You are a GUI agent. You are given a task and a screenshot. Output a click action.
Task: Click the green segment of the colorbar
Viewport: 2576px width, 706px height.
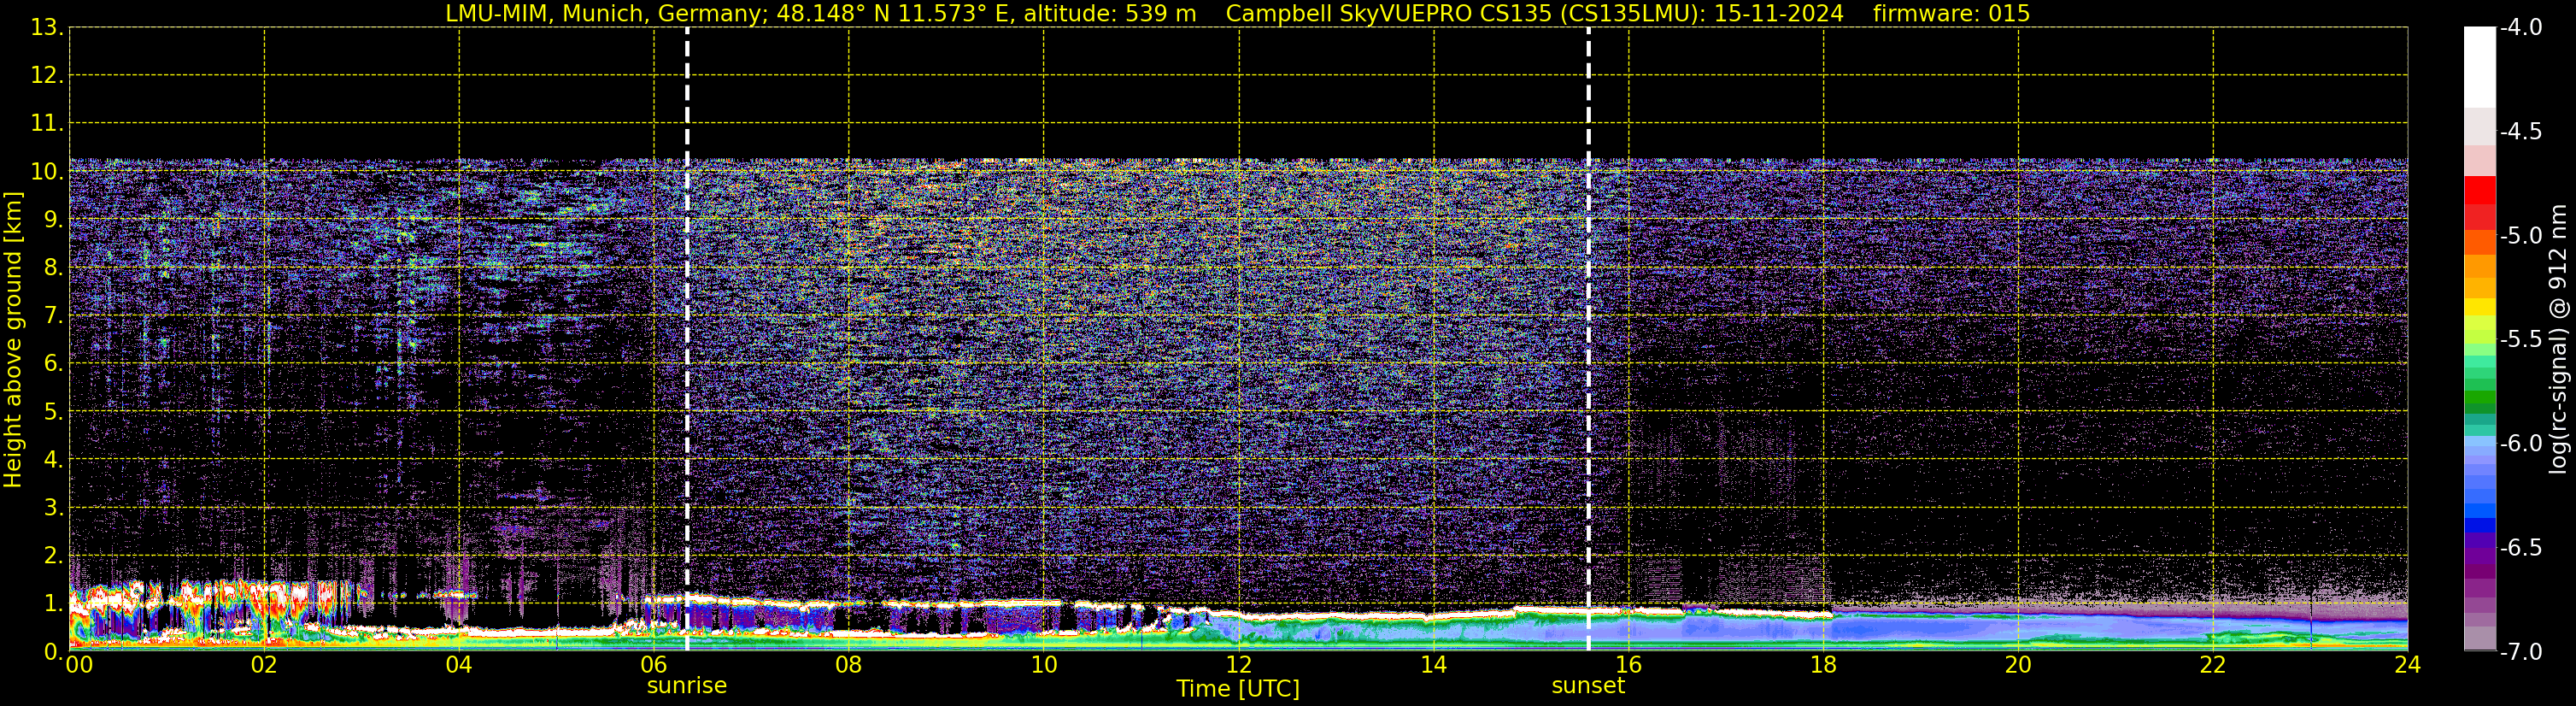point(2480,398)
